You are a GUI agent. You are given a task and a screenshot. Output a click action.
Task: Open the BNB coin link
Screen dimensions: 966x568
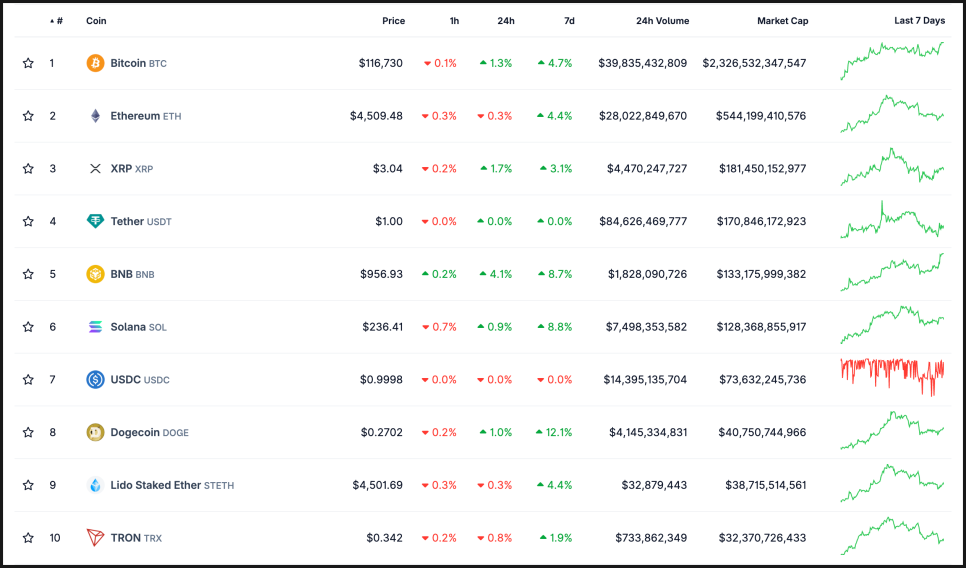(x=132, y=274)
